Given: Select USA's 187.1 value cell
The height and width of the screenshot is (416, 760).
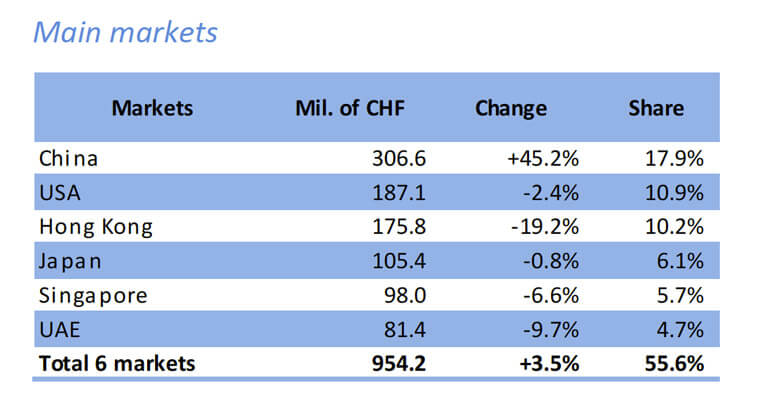Looking at the screenshot, I should click(396, 192).
